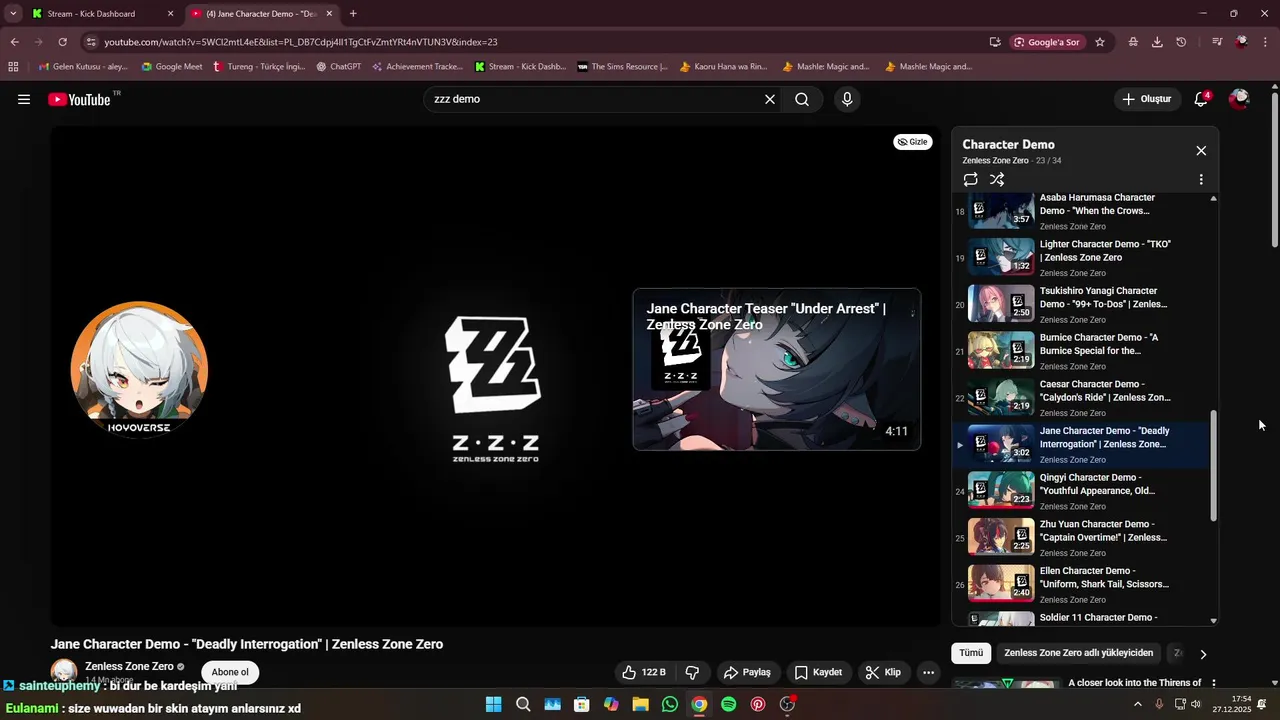This screenshot has height=720, width=1280.
Task: Open Spotify from the taskbar
Action: click(729, 705)
